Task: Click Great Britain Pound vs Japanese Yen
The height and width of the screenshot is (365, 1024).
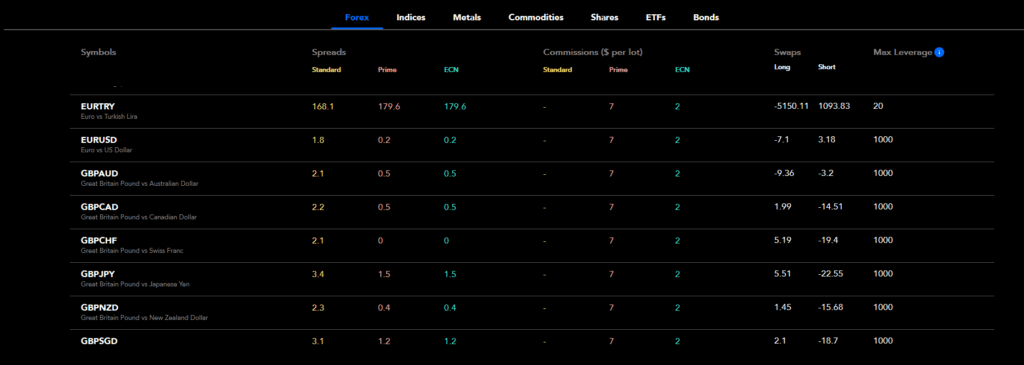Action: point(135,284)
